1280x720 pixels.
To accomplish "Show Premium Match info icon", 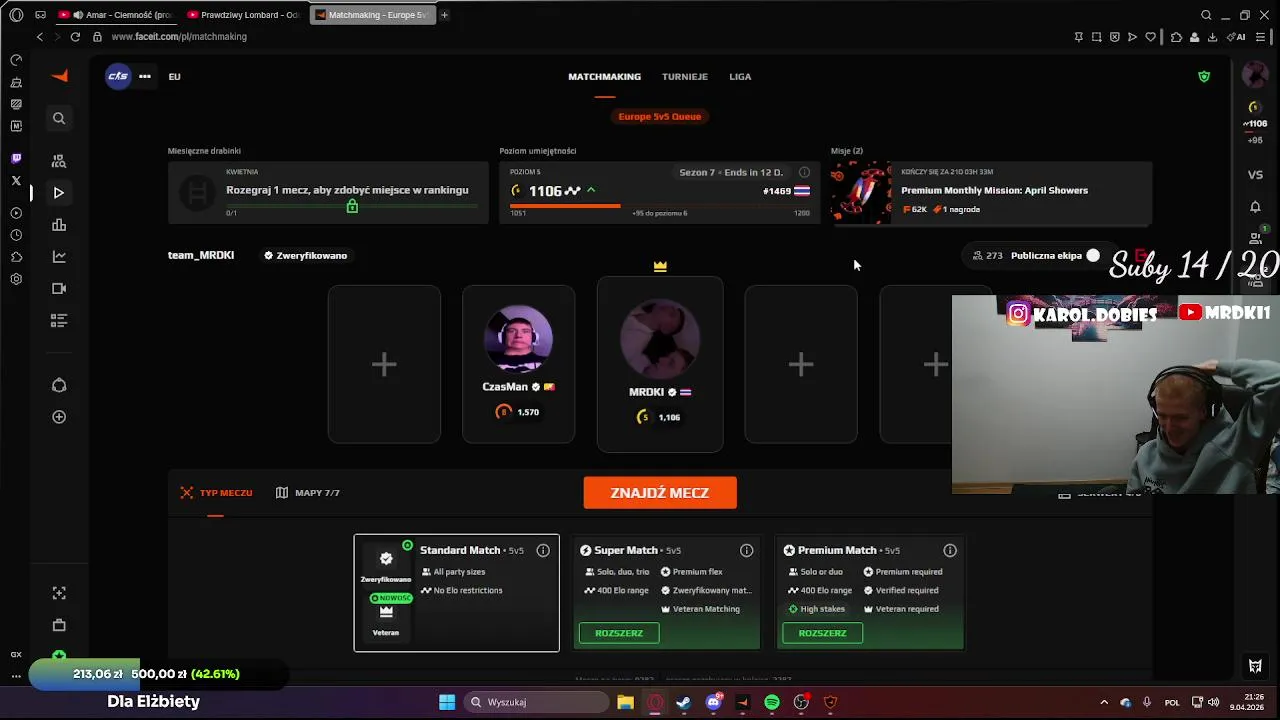I will (x=950, y=550).
